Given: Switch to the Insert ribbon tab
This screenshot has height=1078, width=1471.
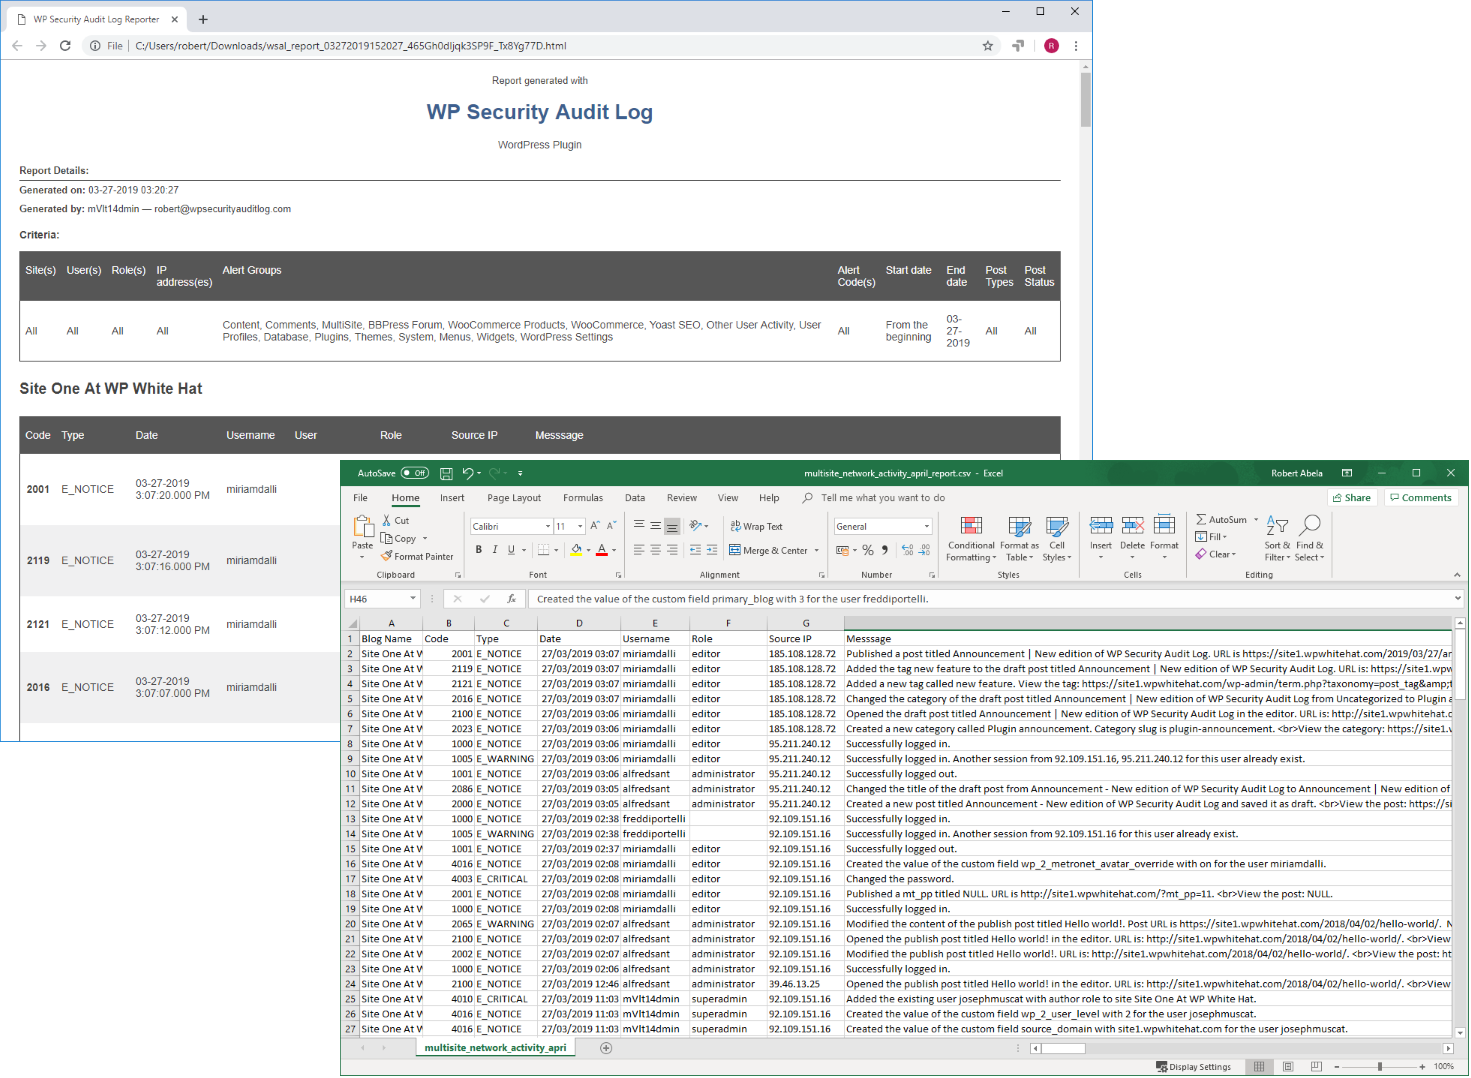Looking at the screenshot, I should click(452, 498).
